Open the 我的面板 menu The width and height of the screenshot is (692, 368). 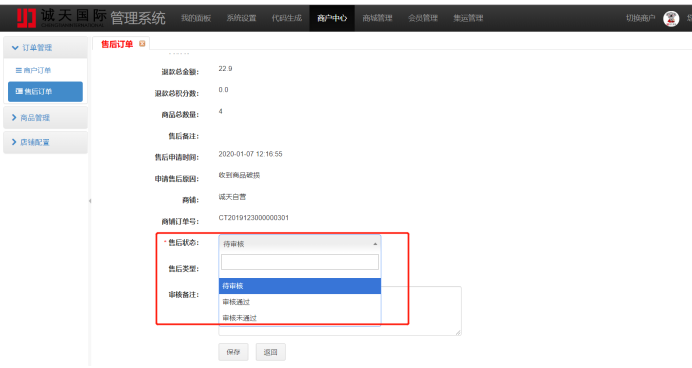(196, 18)
